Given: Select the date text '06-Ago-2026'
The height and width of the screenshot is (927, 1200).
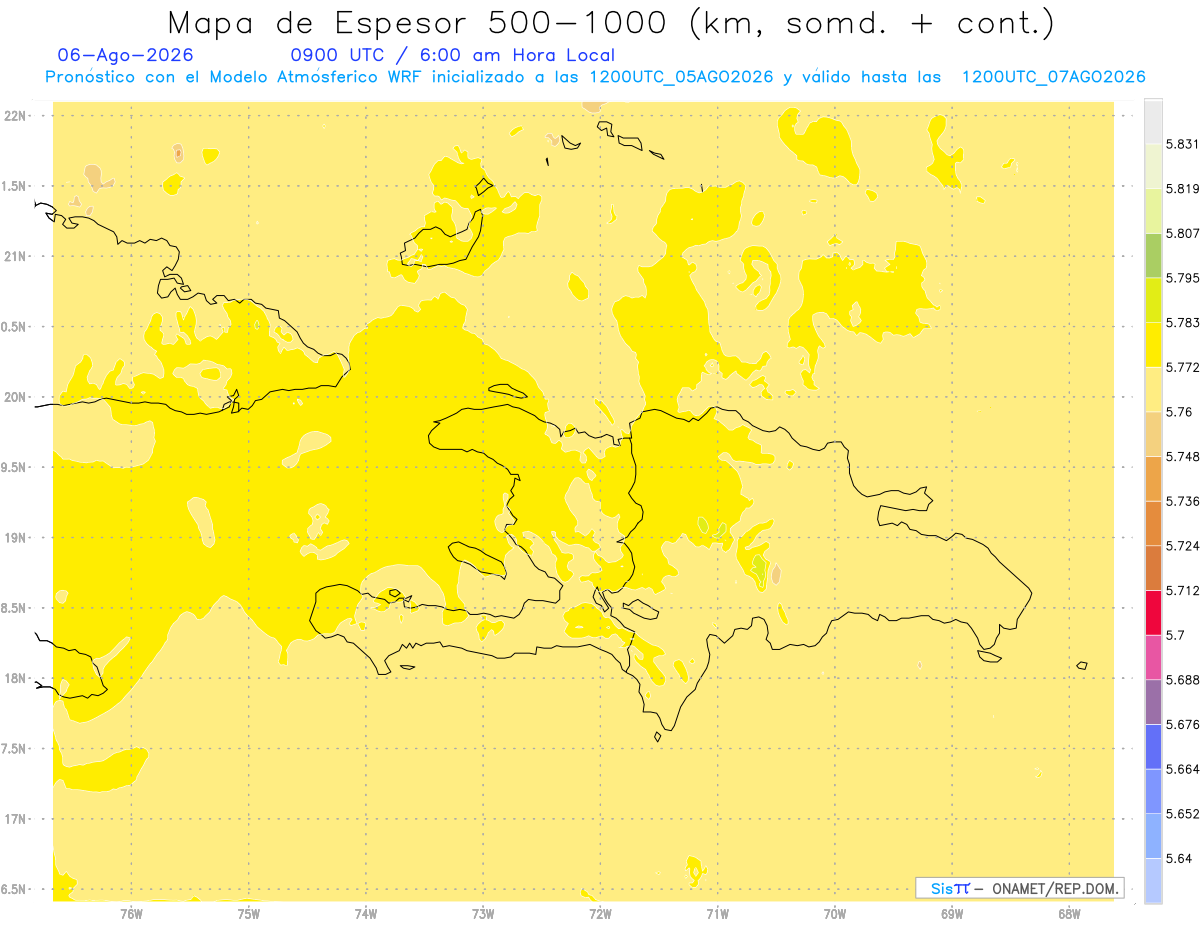Looking at the screenshot, I should coord(126,56).
